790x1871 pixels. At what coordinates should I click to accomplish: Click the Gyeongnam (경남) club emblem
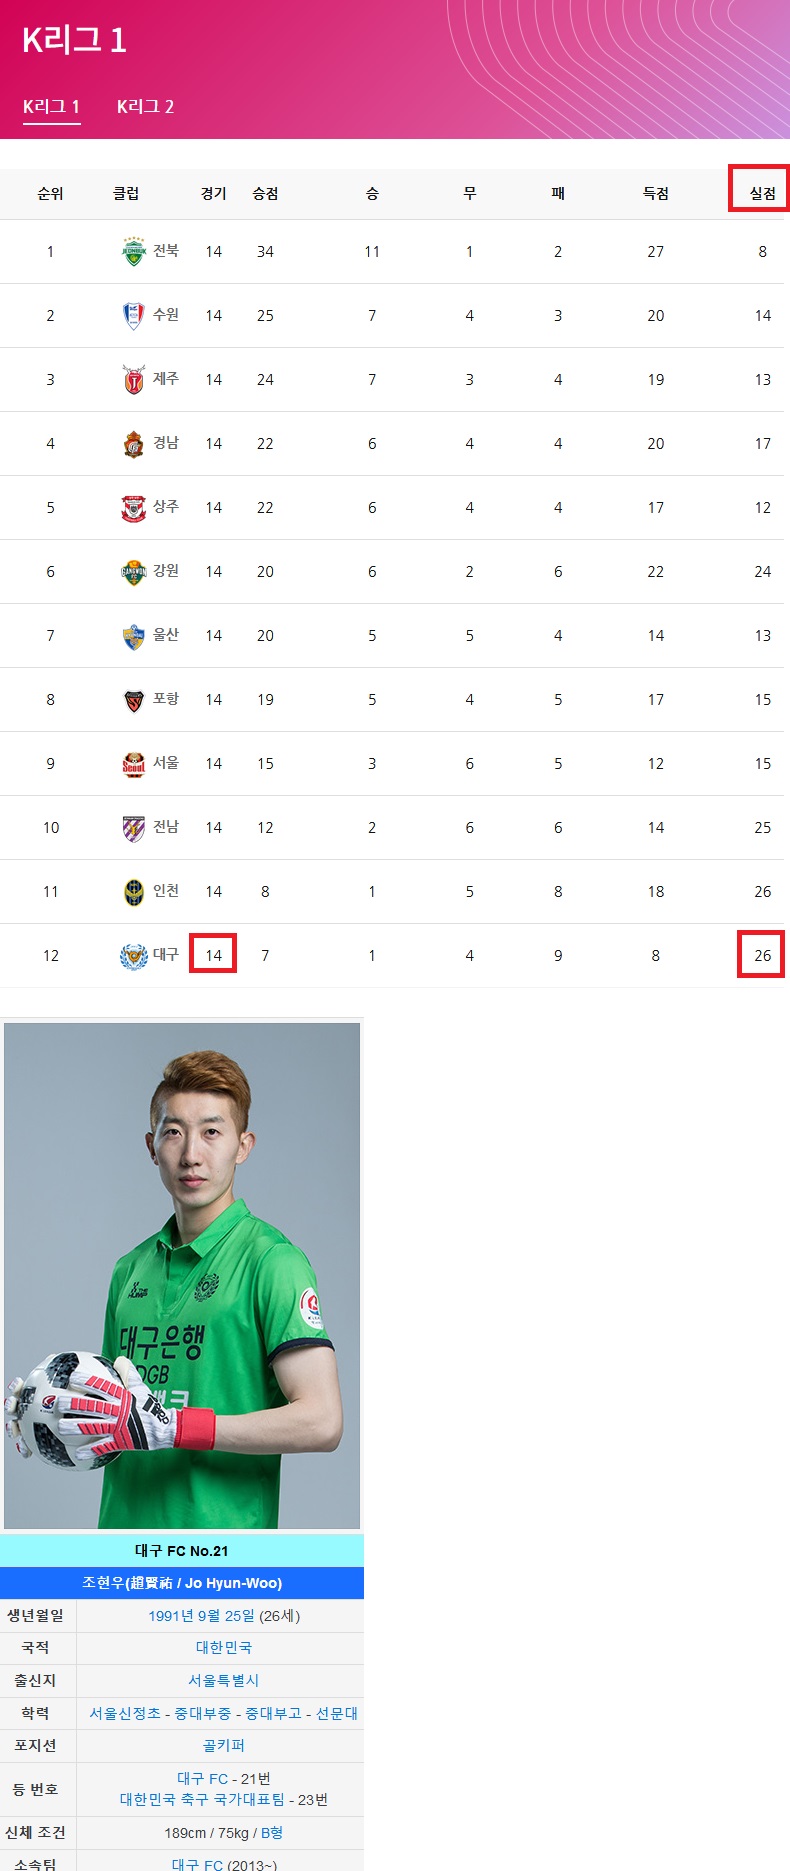pos(134,444)
